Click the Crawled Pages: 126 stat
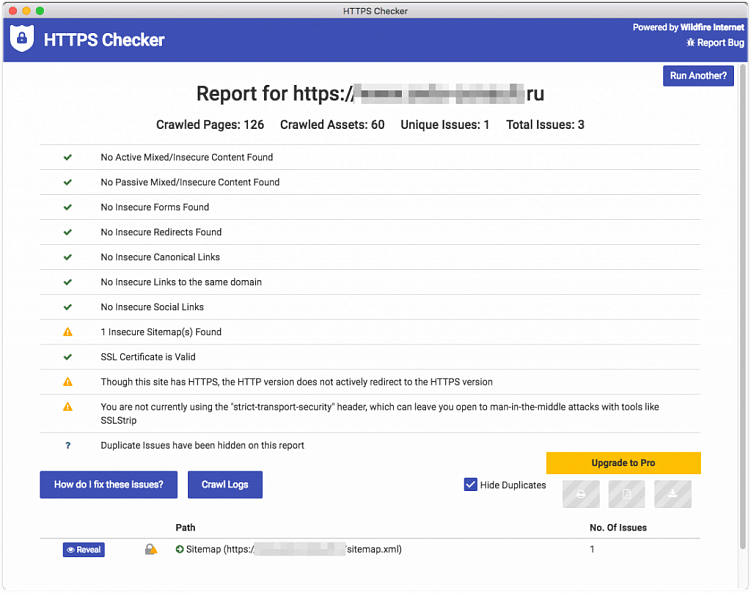Image resolution: width=751 pixels, height=593 pixels. 210,125
